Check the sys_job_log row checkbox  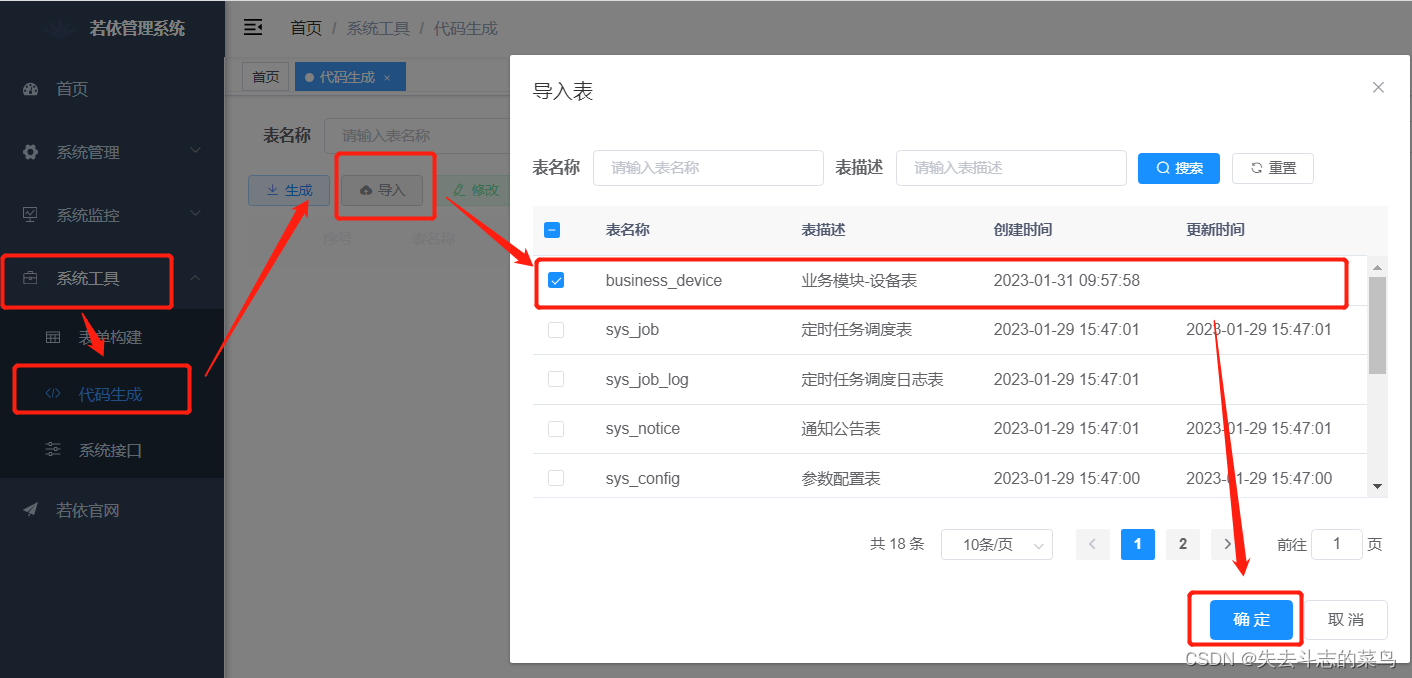point(556,379)
